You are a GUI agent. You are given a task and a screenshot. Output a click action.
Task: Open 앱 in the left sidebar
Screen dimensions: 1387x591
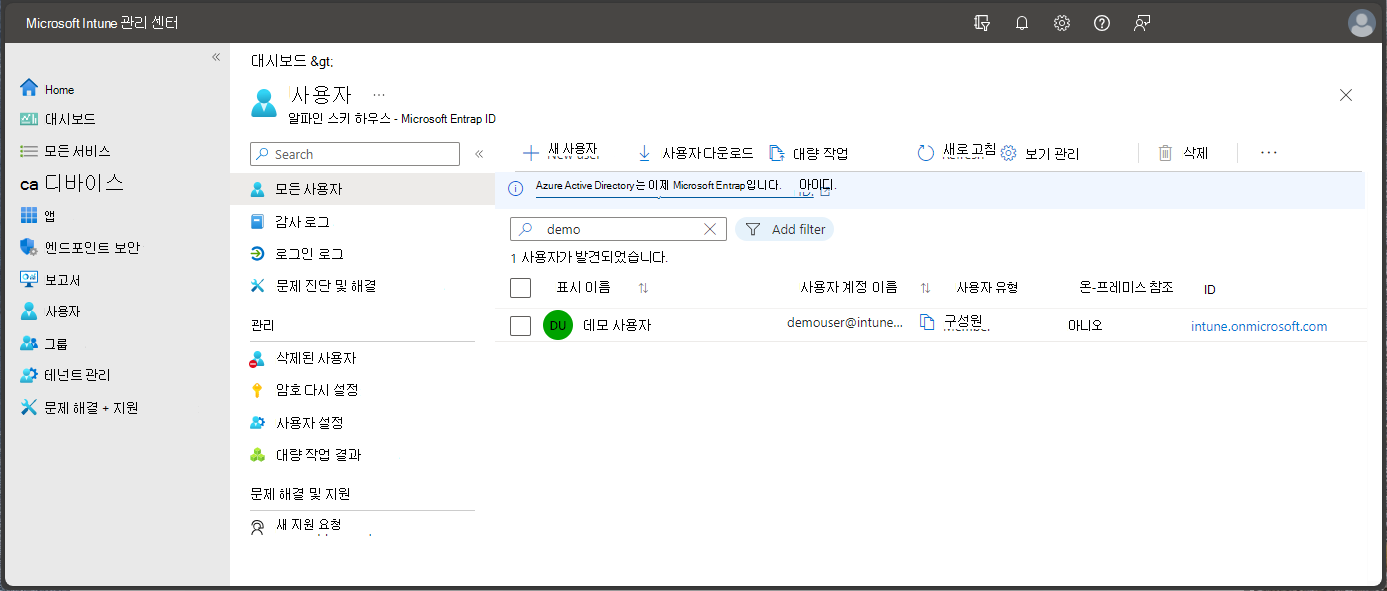38,216
